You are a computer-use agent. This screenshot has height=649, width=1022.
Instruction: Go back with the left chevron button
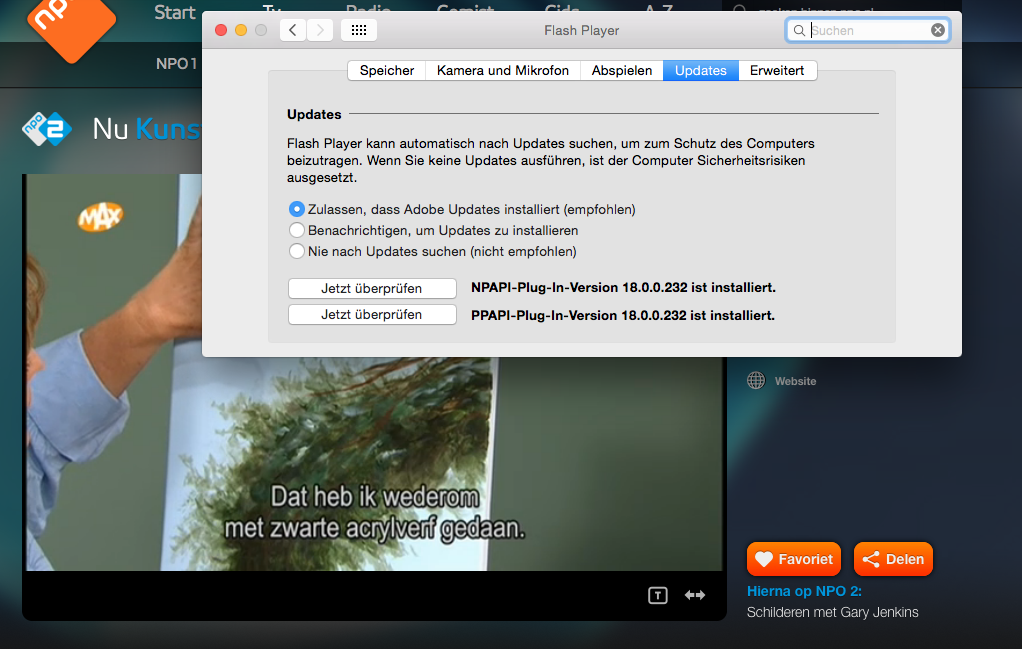292,30
